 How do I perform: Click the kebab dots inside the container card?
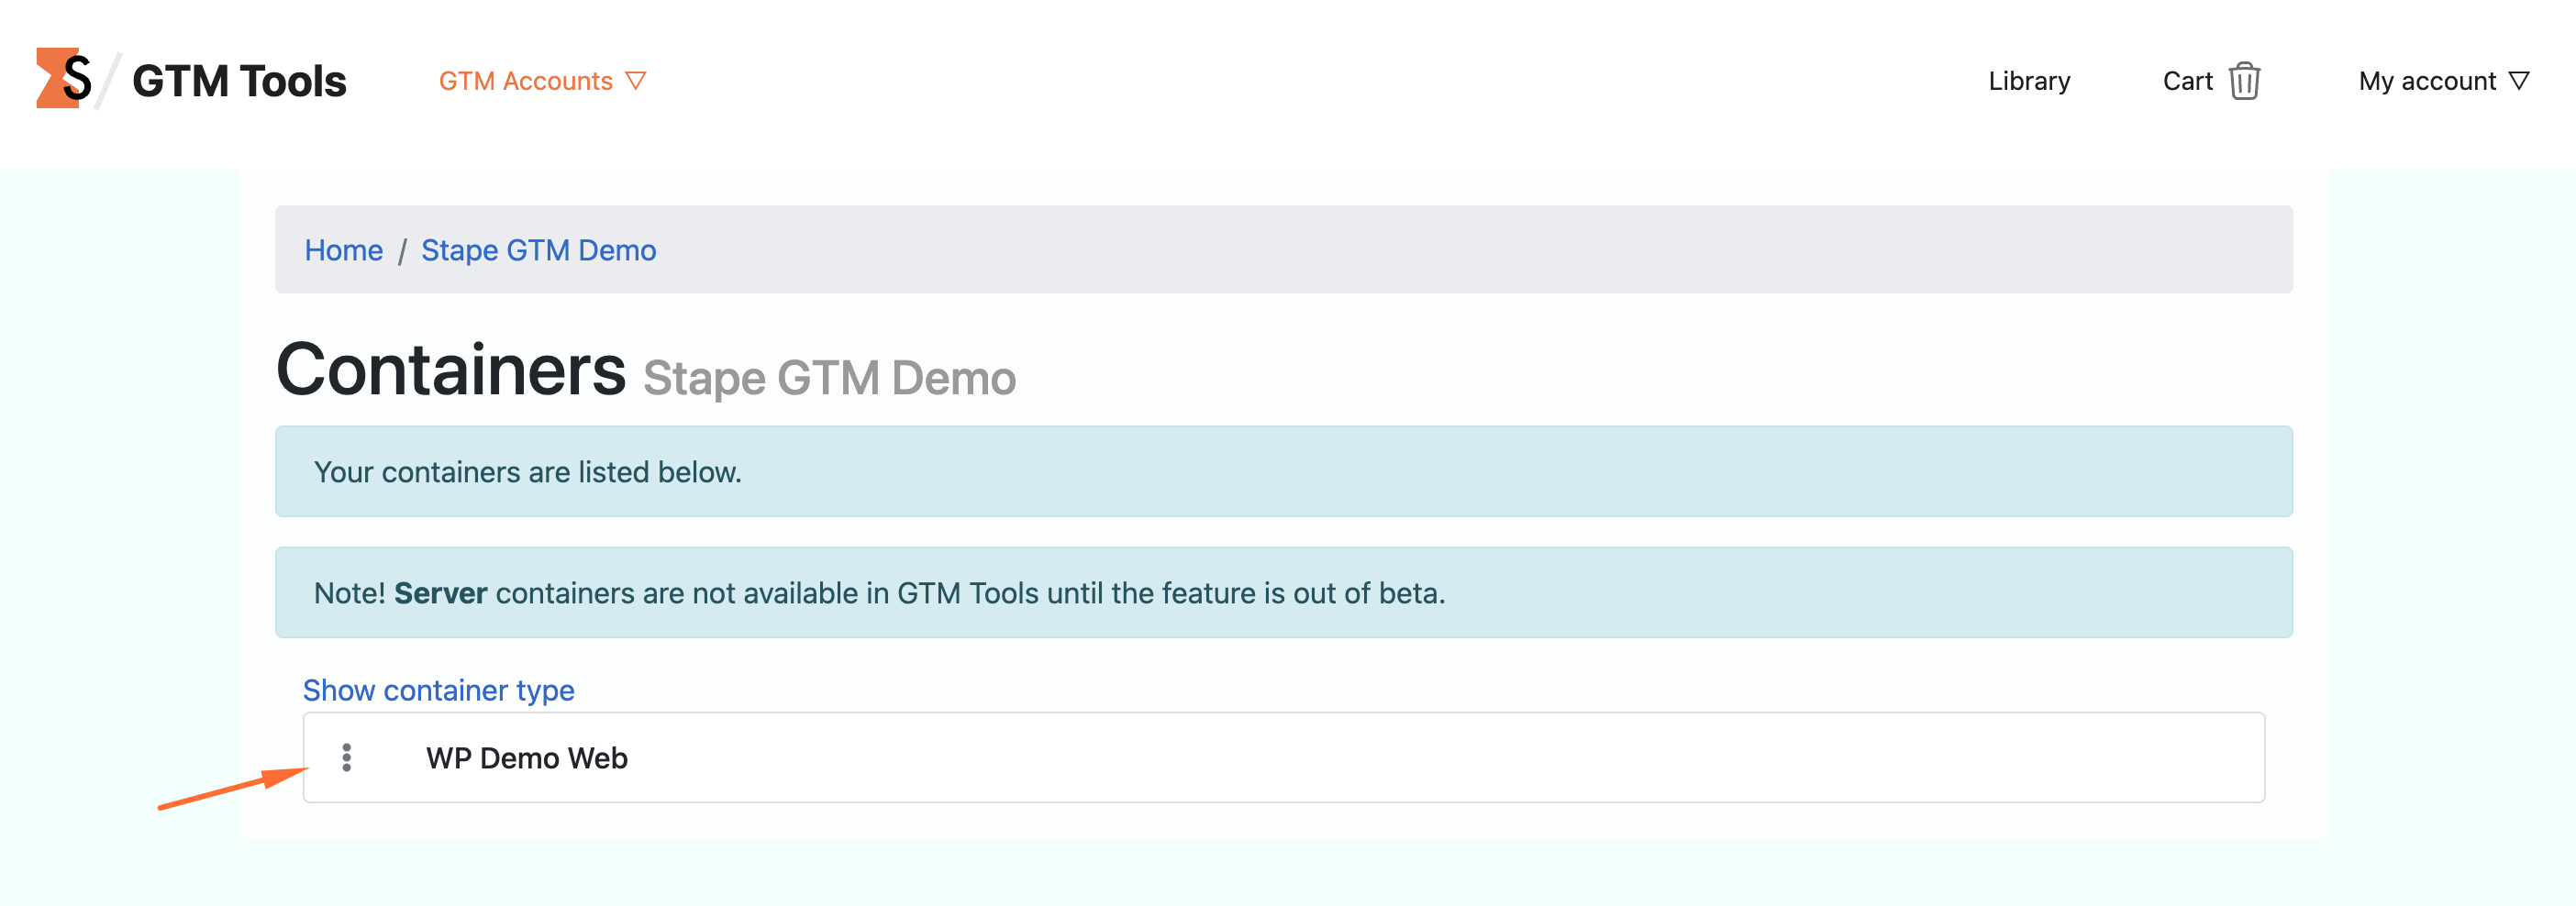(x=348, y=757)
